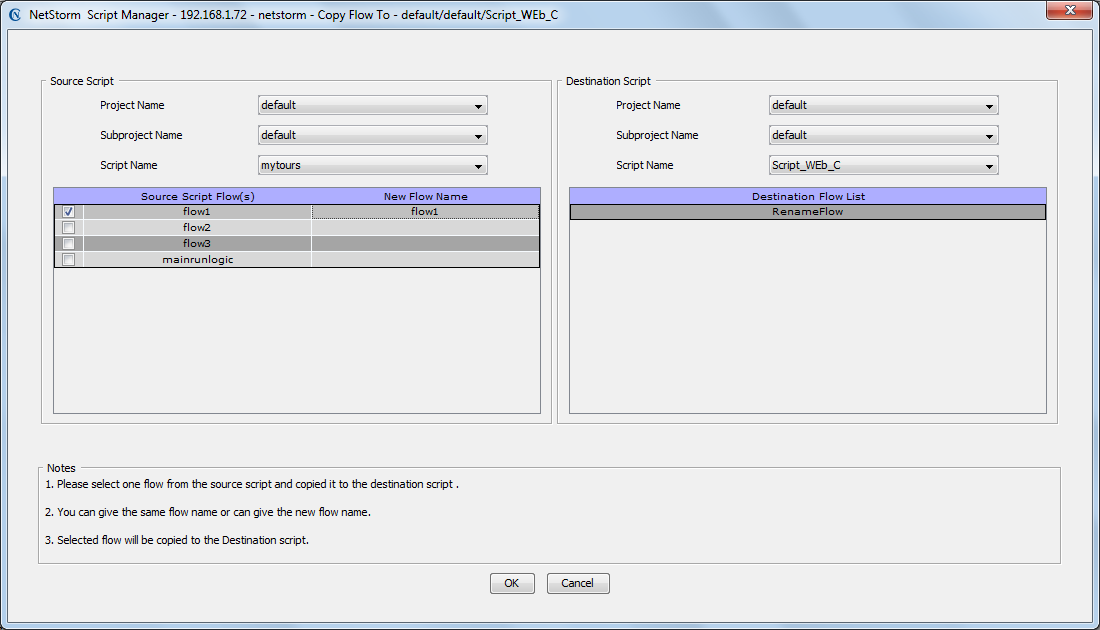Screen dimensions: 1100x630
Task: Click New Flow Name cell for flow3
Action: [x=426, y=243]
